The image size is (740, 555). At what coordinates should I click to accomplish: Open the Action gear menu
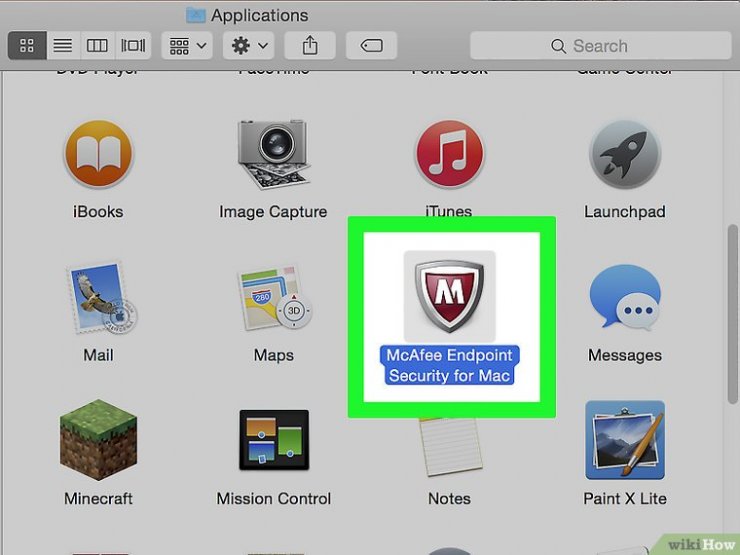(x=249, y=45)
